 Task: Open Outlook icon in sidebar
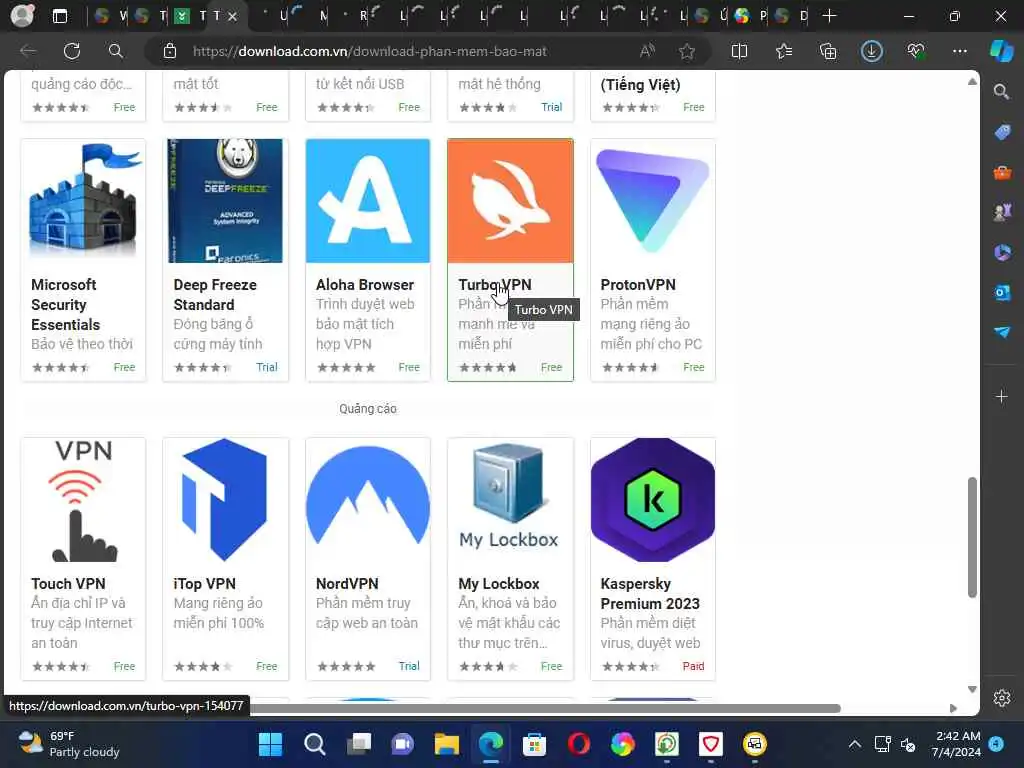(x=1002, y=293)
